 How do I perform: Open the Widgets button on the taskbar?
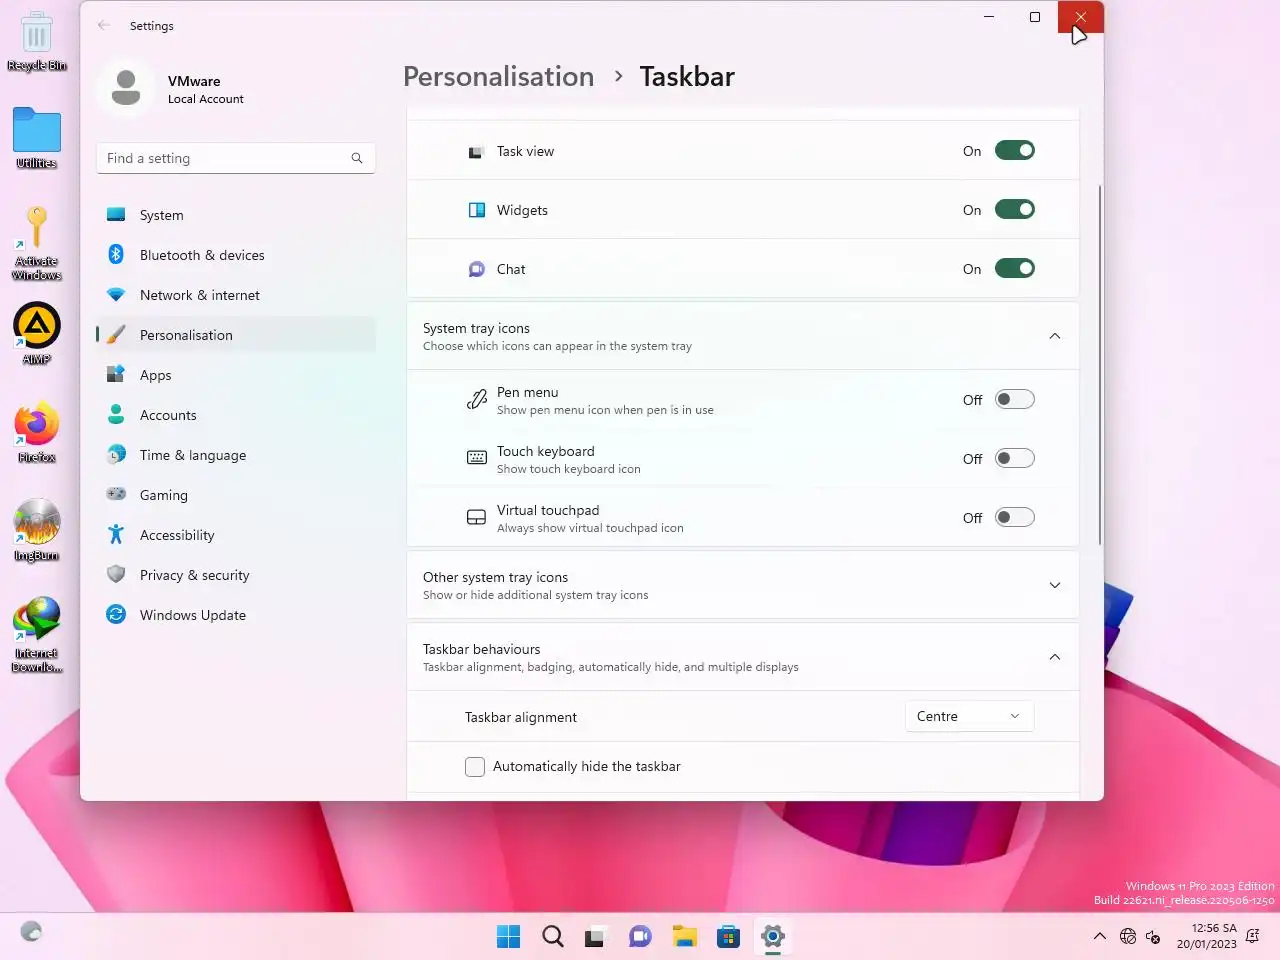(31, 931)
